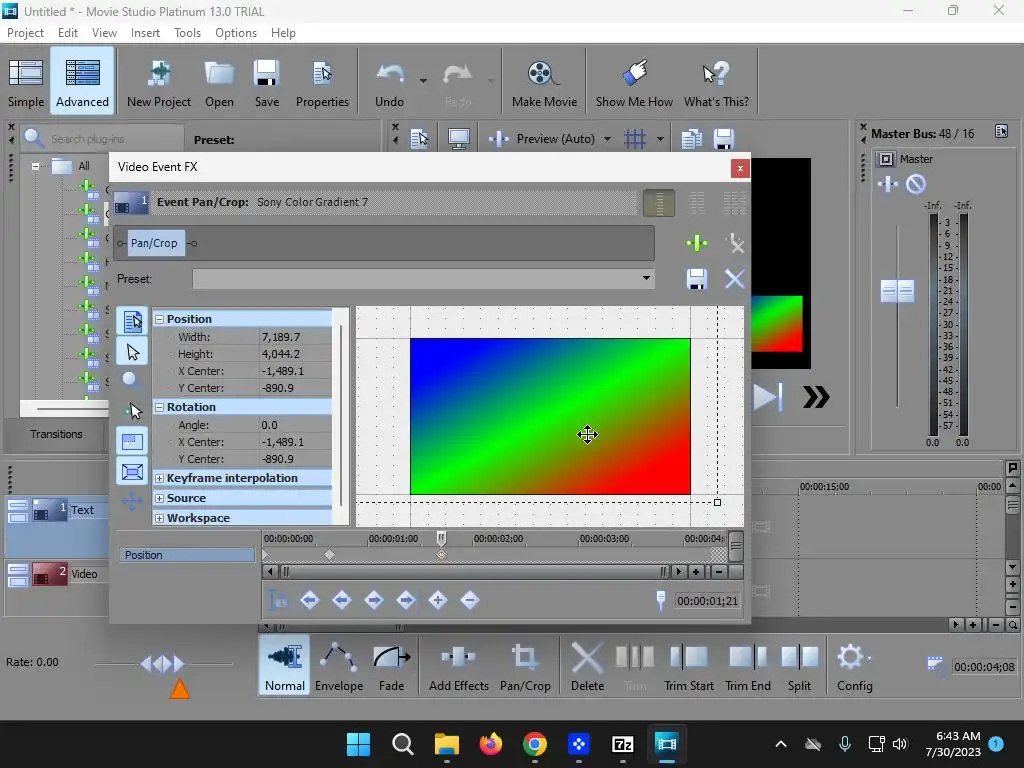
Task: Click the Trim End tool
Action: [x=748, y=667]
